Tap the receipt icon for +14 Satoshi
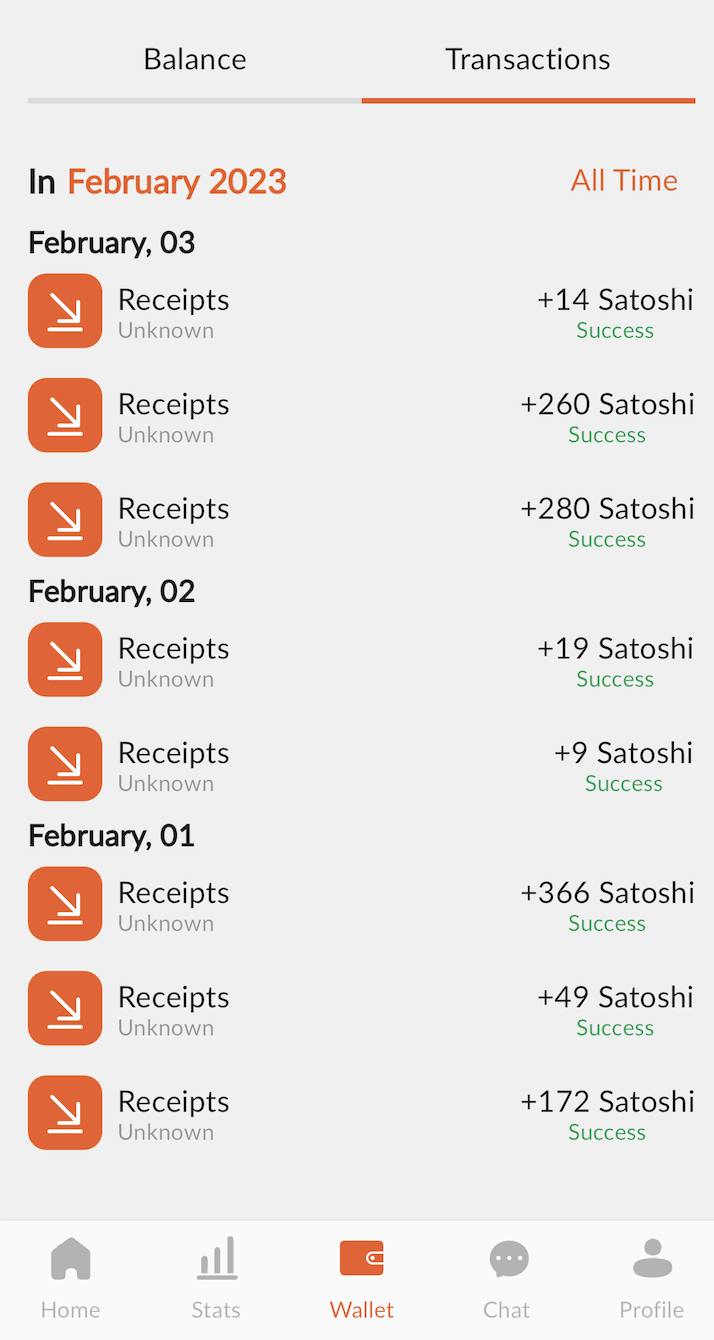This screenshot has width=714, height=1340. pyautogui.click(x=65, y=311)
